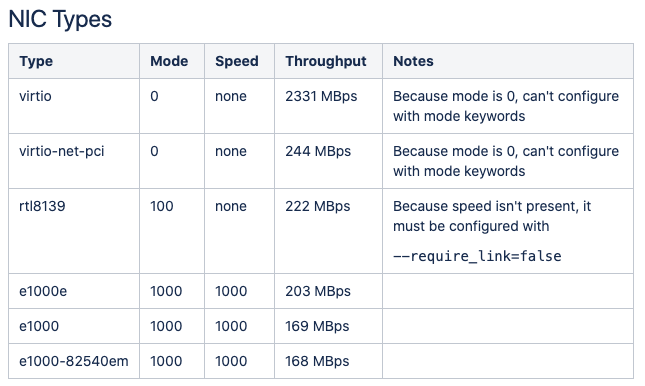Screen dimensions: 645x386
Task: Select rtl8139 mode value 100
Action: tap(162, 206)
